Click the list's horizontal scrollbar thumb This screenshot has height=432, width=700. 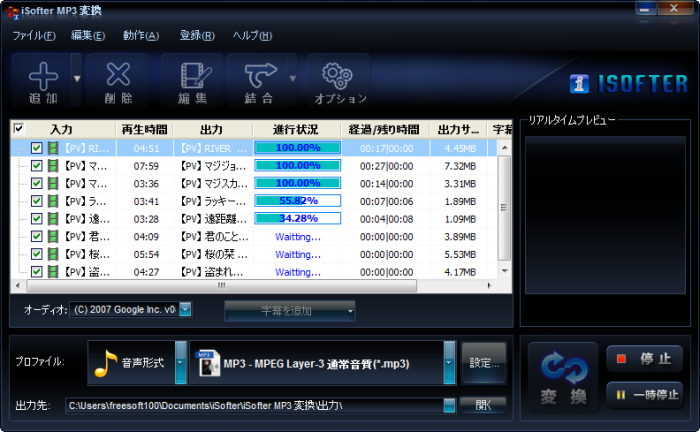click(221, 286)
